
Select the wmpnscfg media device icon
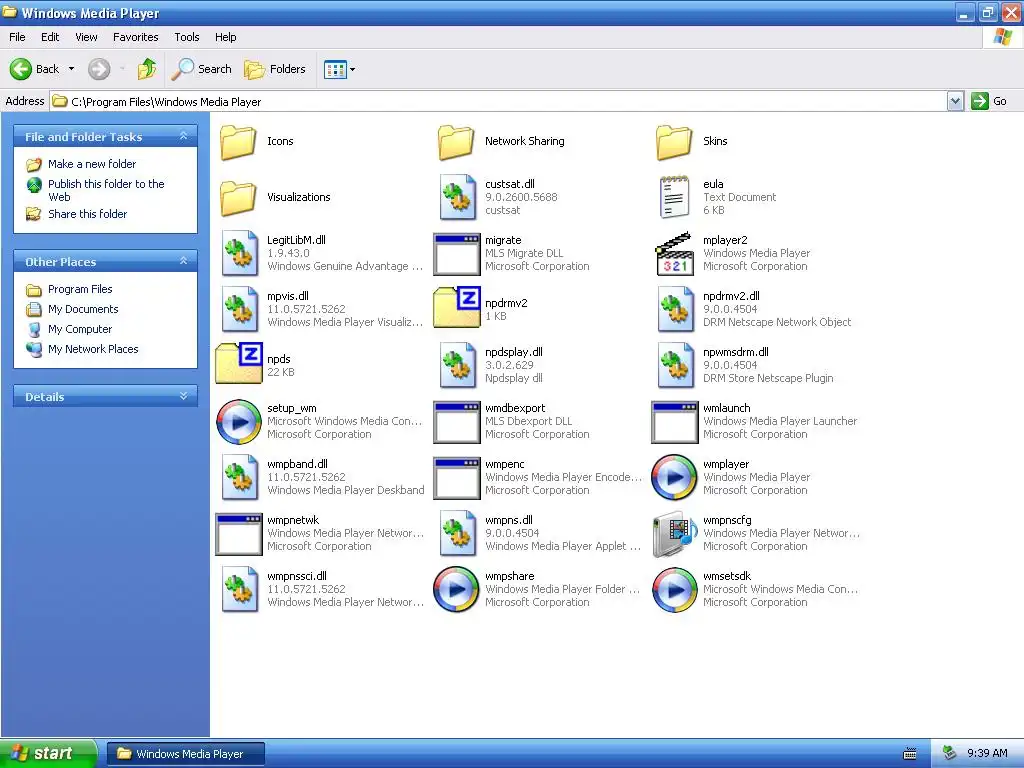point(675,534)
